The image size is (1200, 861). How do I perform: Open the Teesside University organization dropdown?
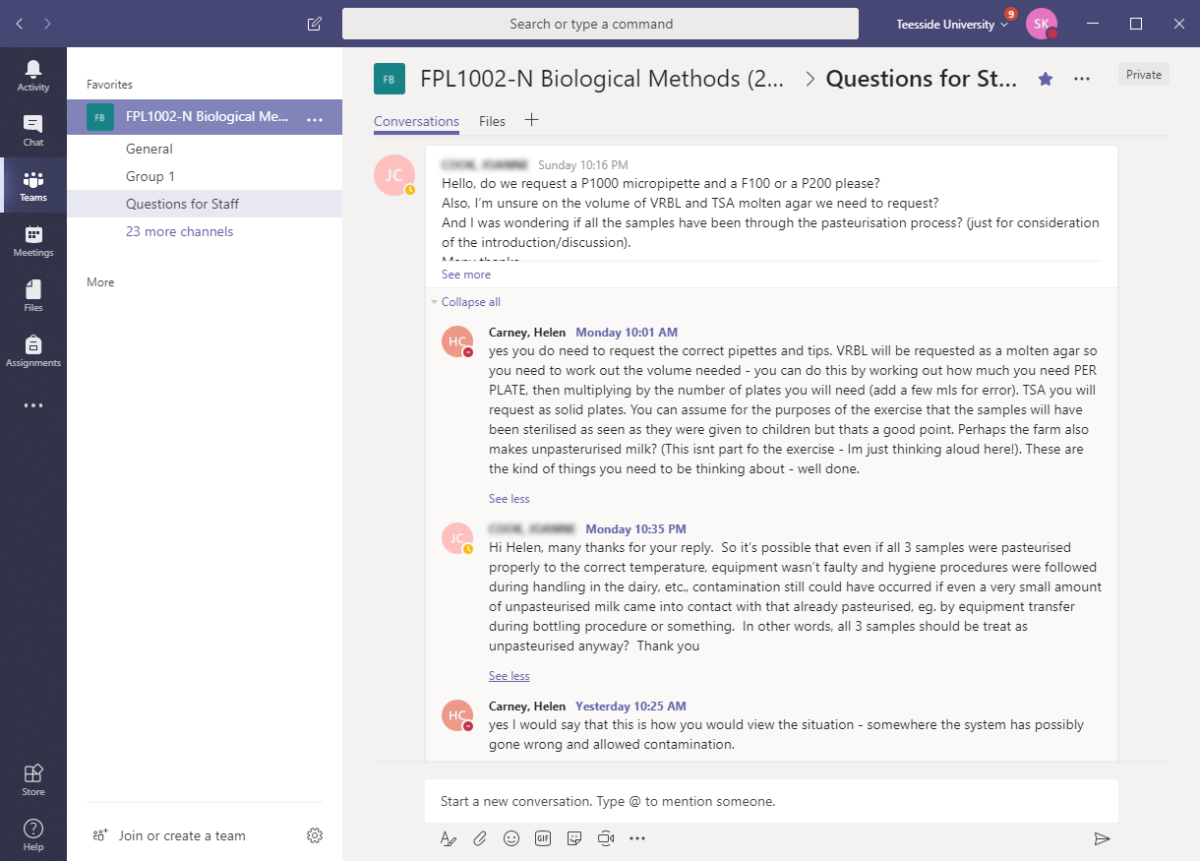click(x=952, y=24)
